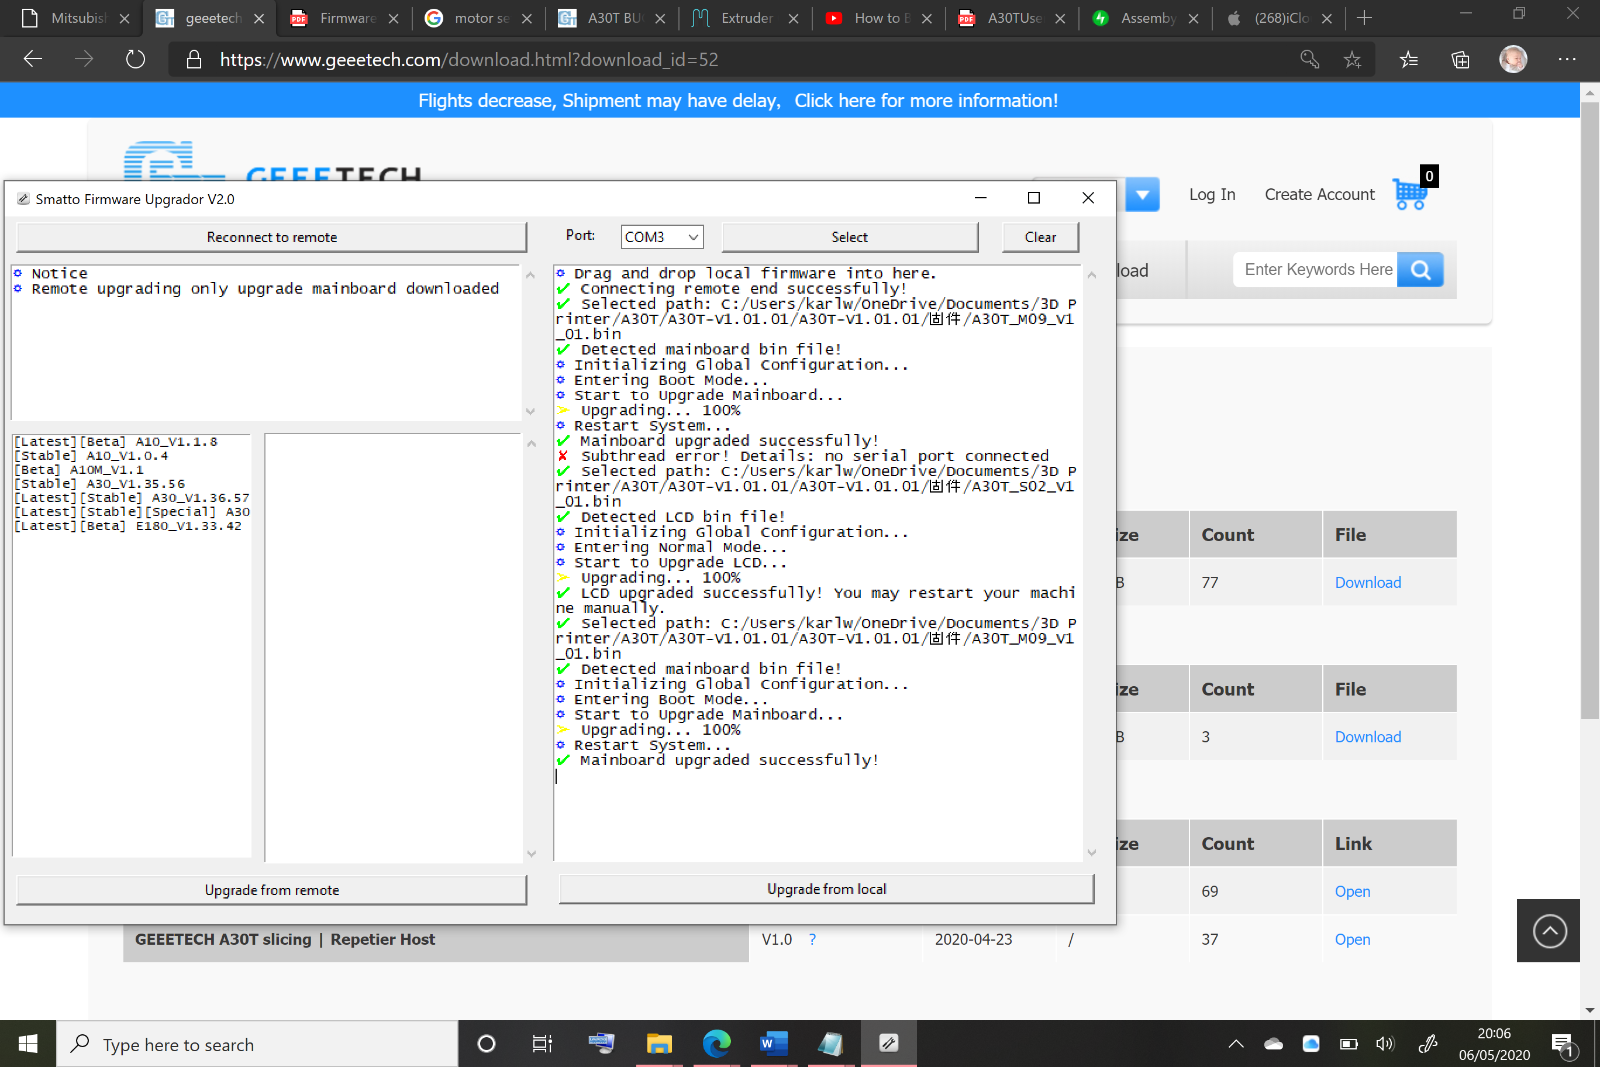Viewport: 1600px width, 1067px height.
Task: Click the browser address bar URL
Action: 469,59
